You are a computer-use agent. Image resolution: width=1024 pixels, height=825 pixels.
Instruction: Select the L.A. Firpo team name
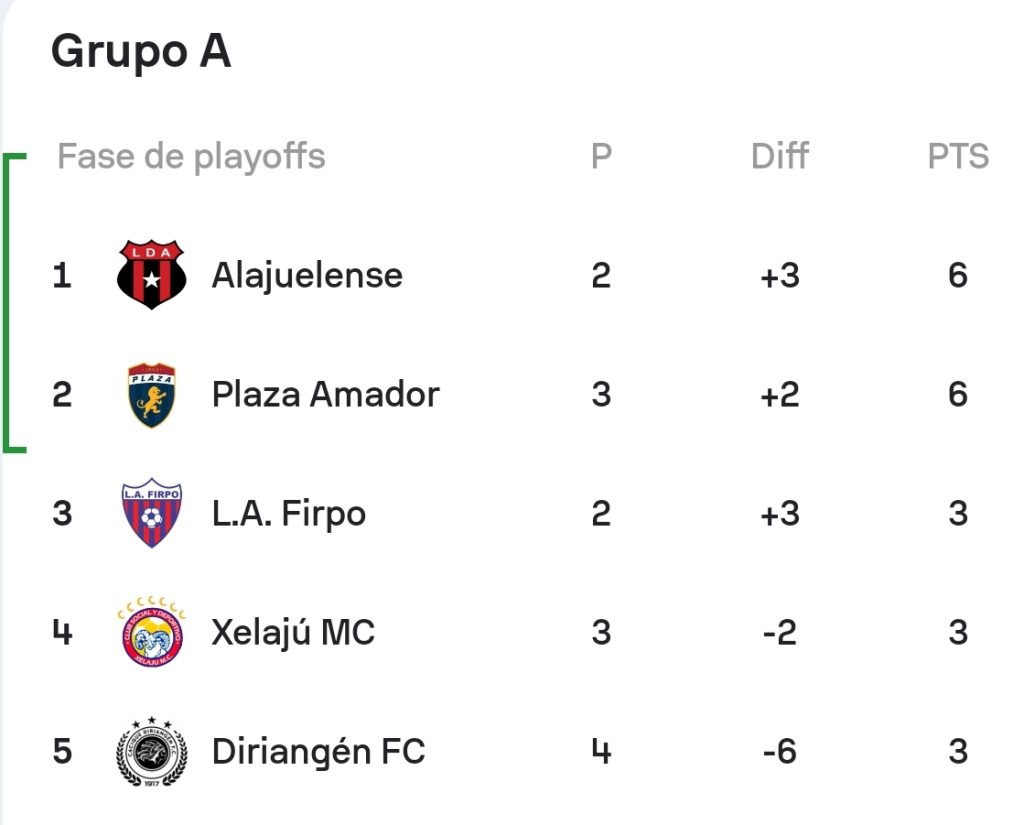click(x=288, y=514)
